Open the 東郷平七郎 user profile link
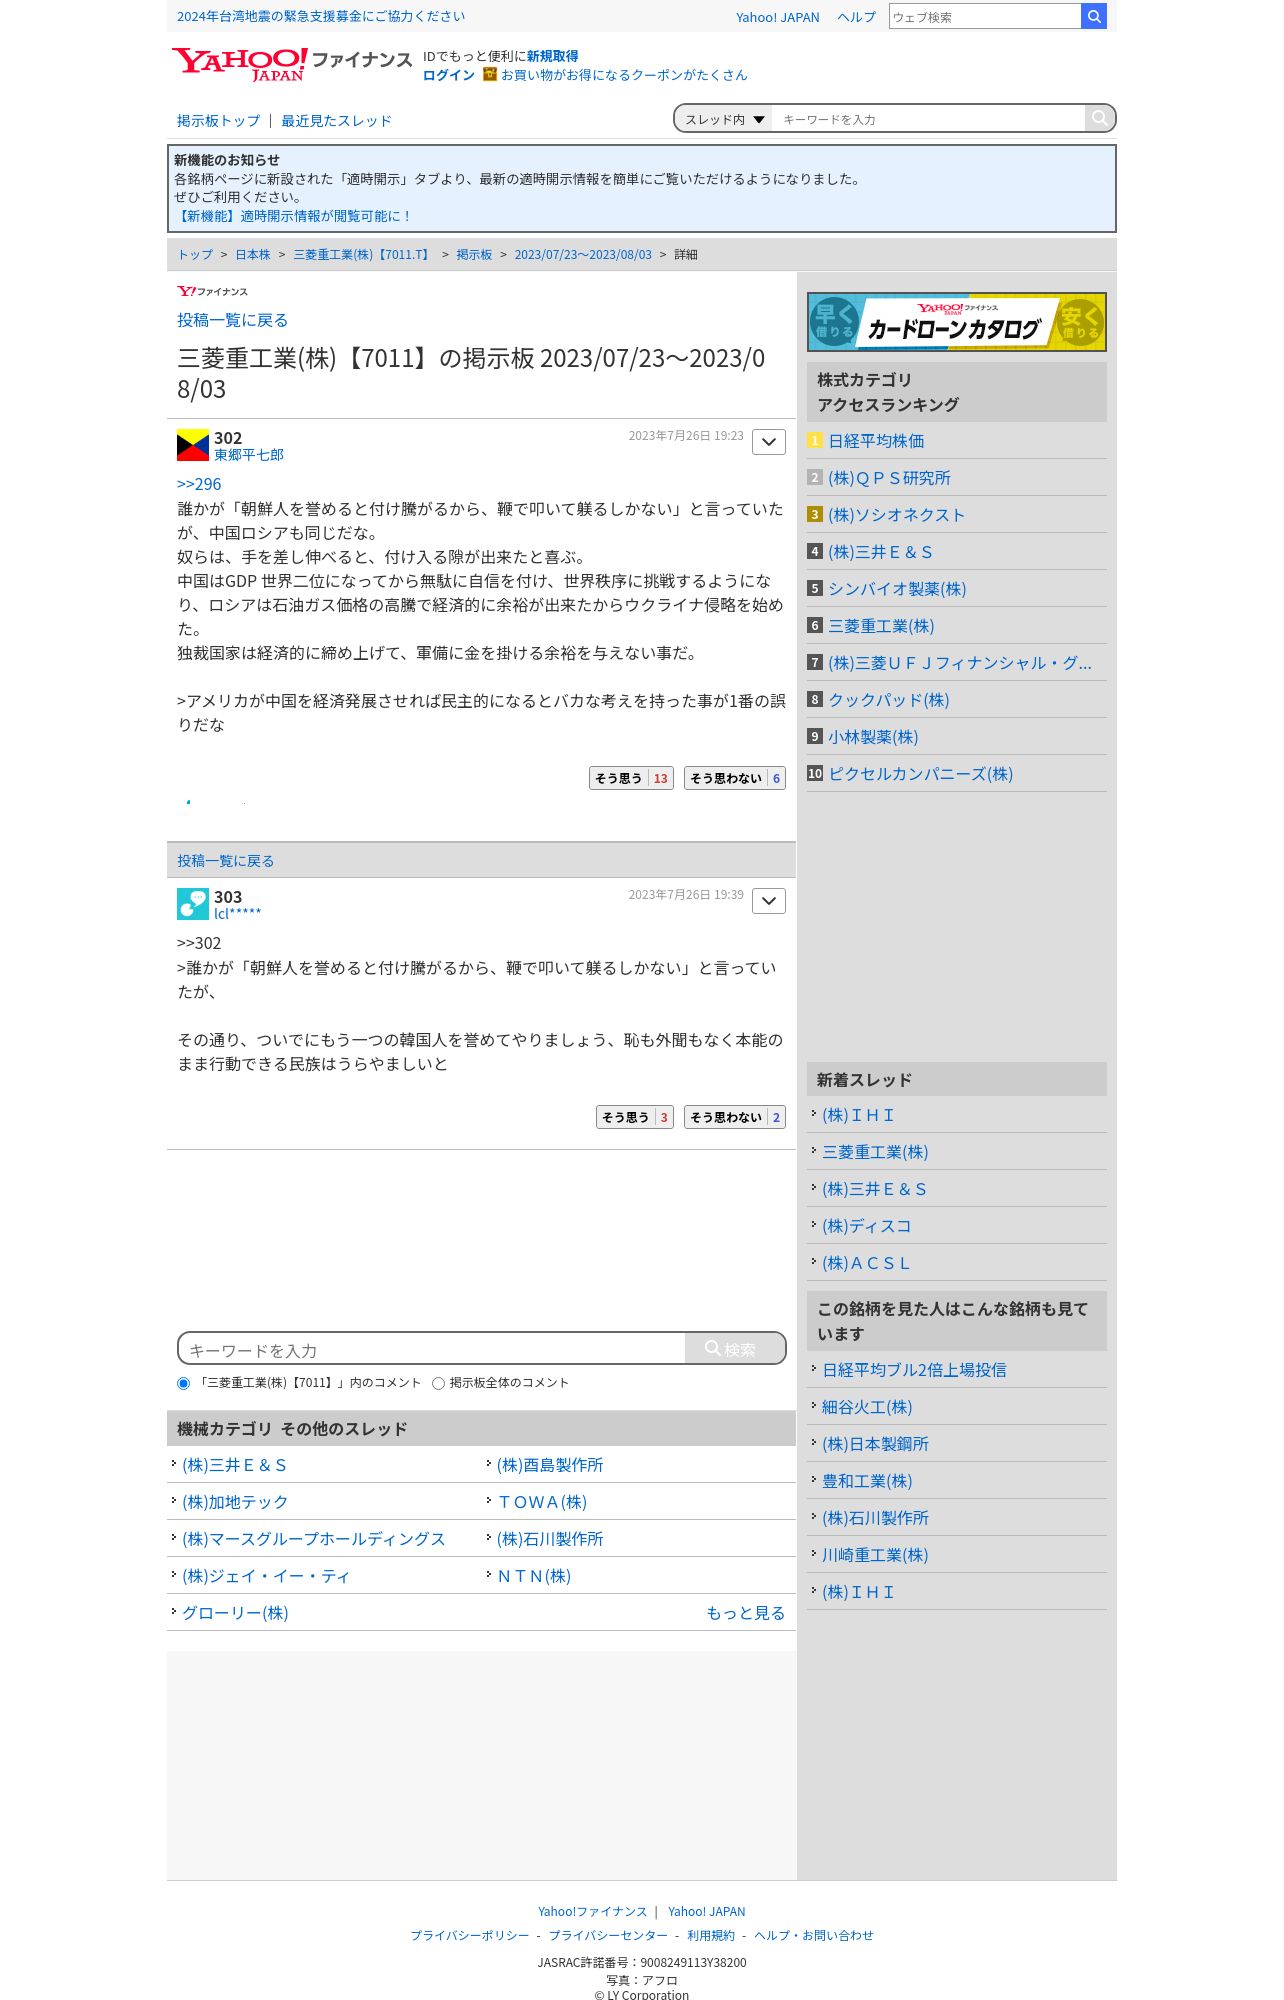This screenshot has height=2000, width=1284. pos(249,455)
